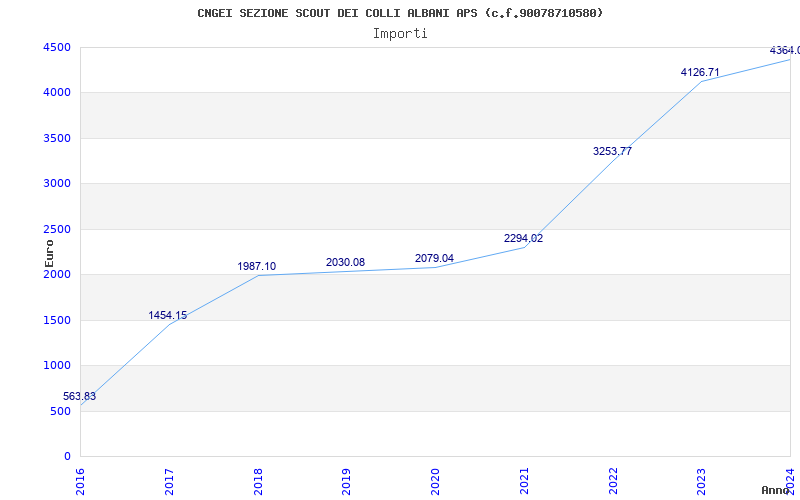Screen dimensions: 800x500
Task: Select the 2294.02 value on the line
Action: coord(523,238)
